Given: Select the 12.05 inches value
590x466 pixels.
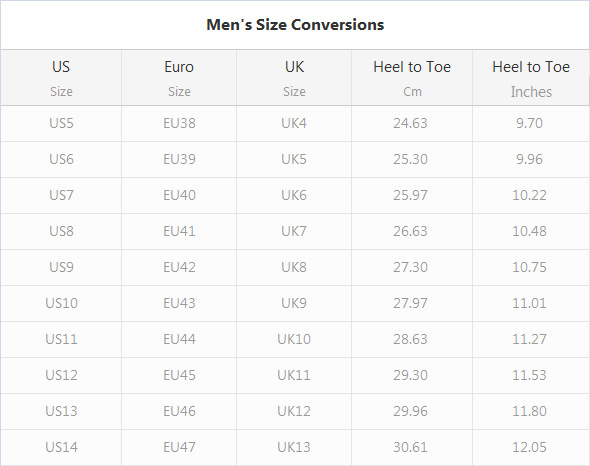Looking at the screenshot, I should 529,447.
